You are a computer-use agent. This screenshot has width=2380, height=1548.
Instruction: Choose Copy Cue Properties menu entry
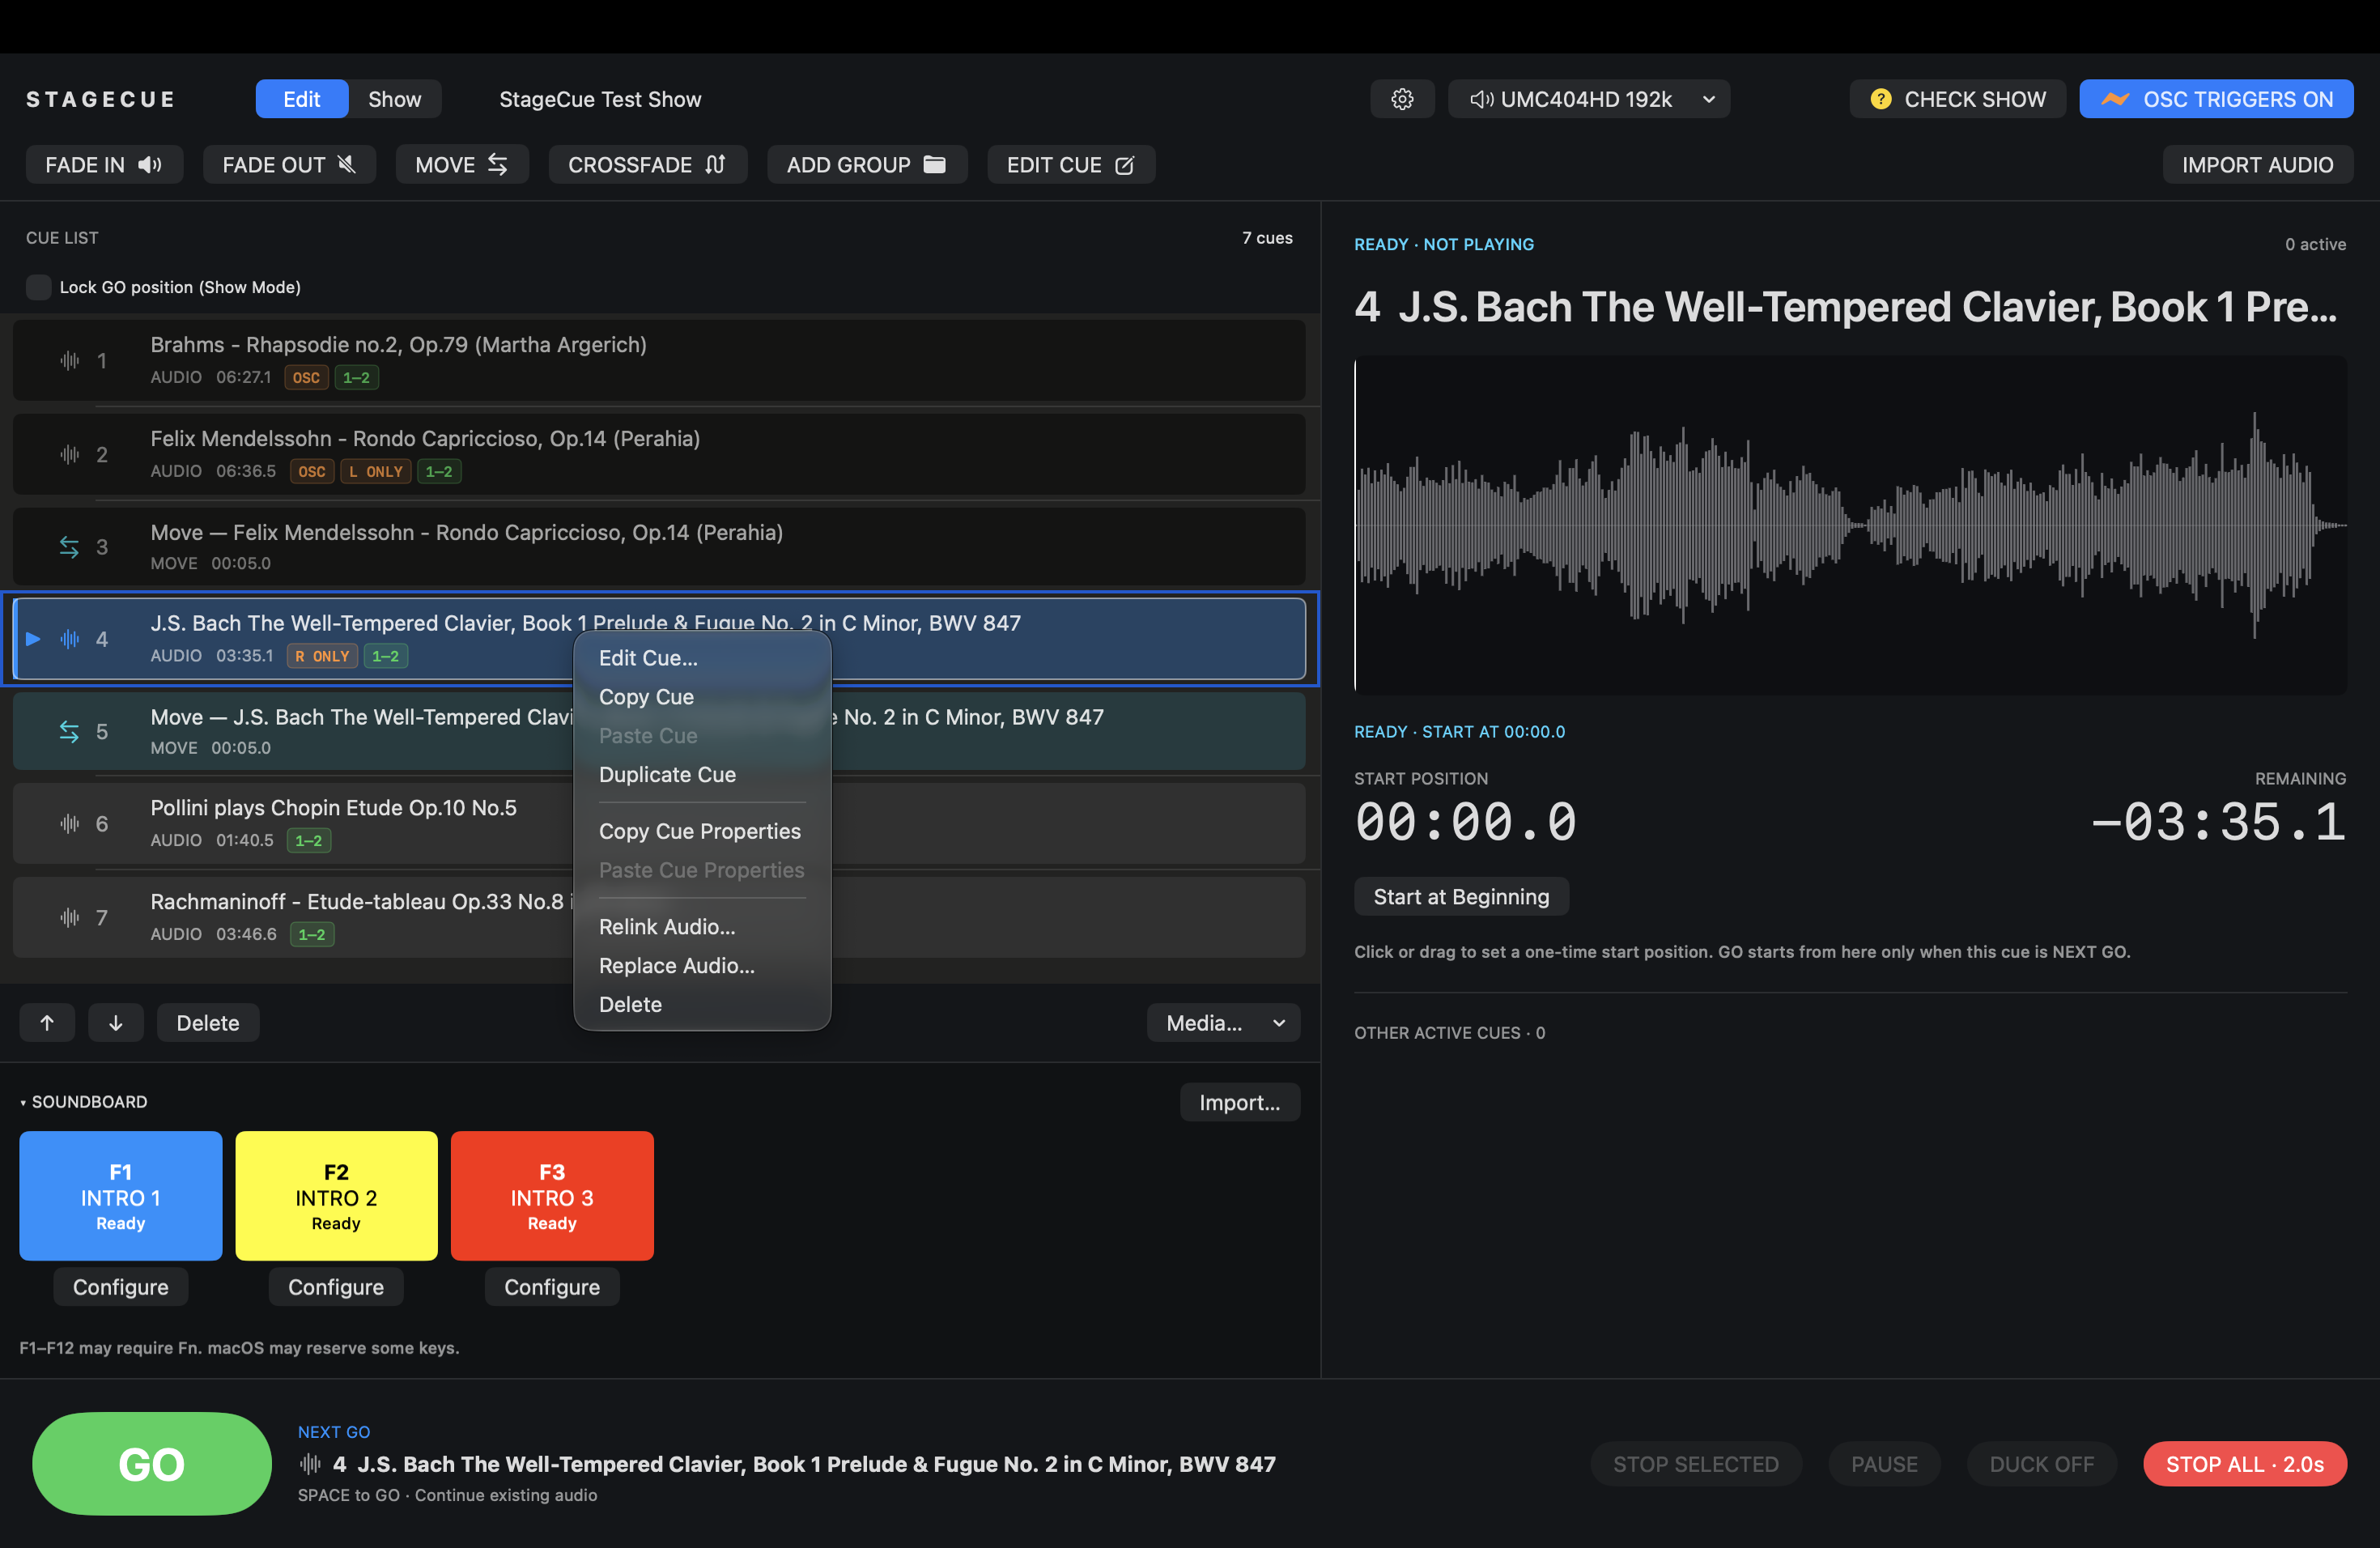[x=702, y=832]
